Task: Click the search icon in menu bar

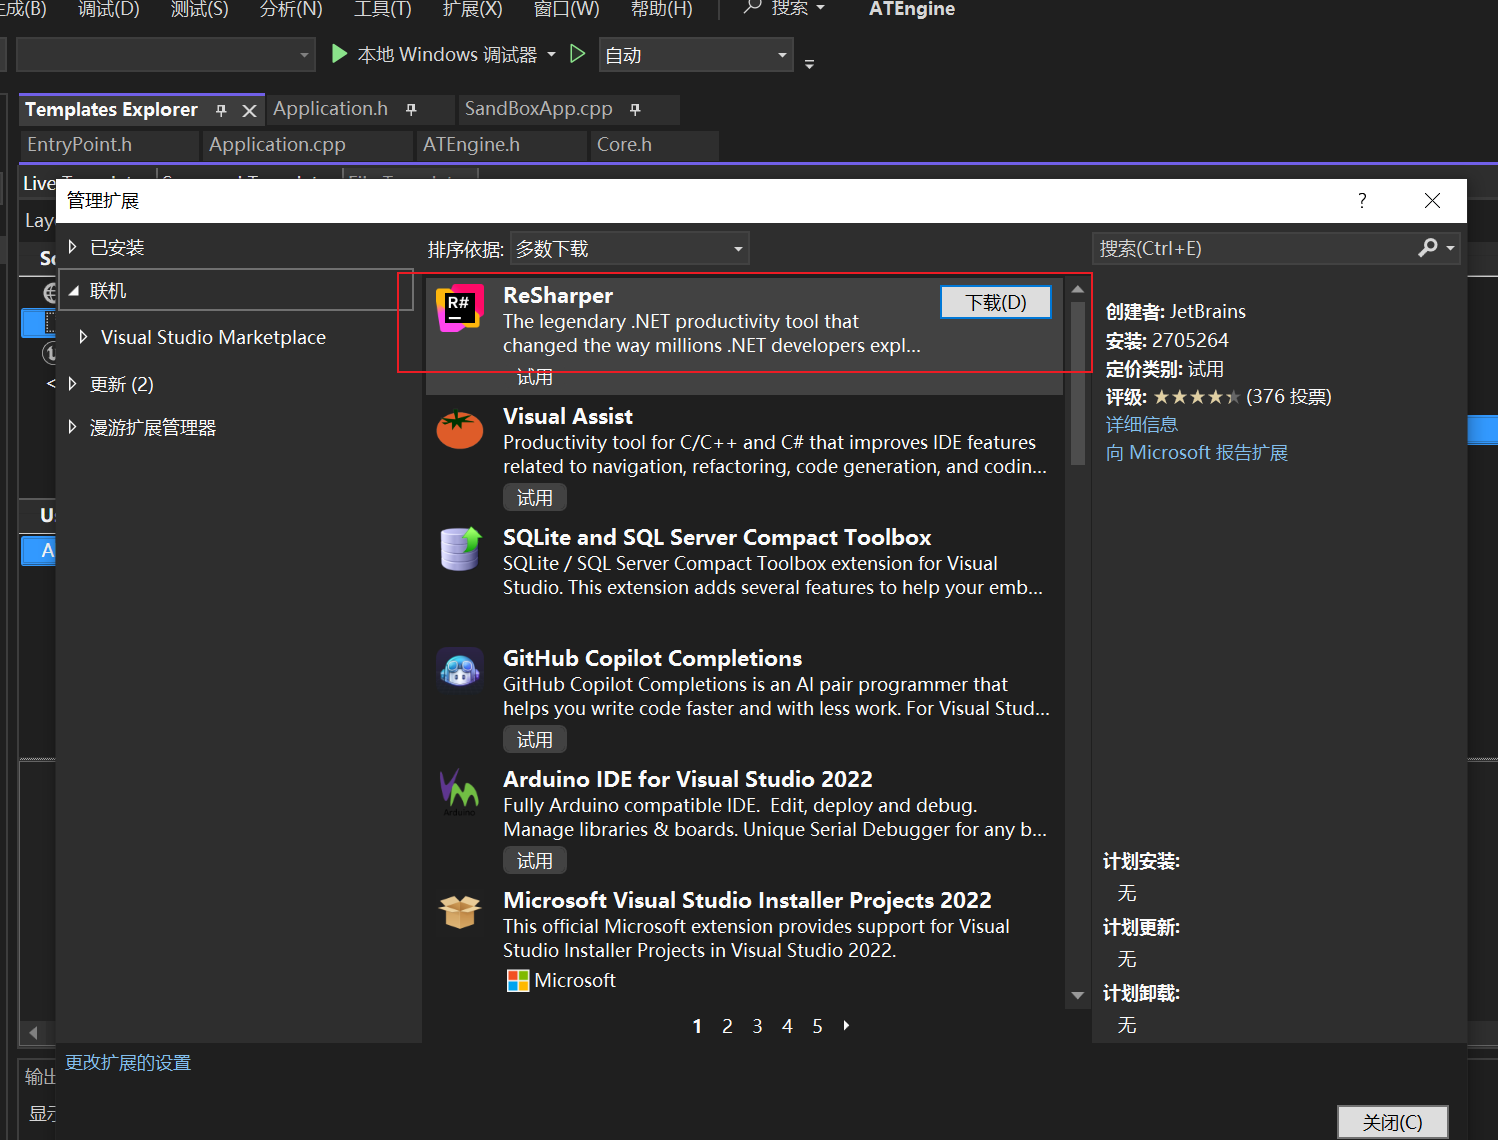Action: click(753, 8)
